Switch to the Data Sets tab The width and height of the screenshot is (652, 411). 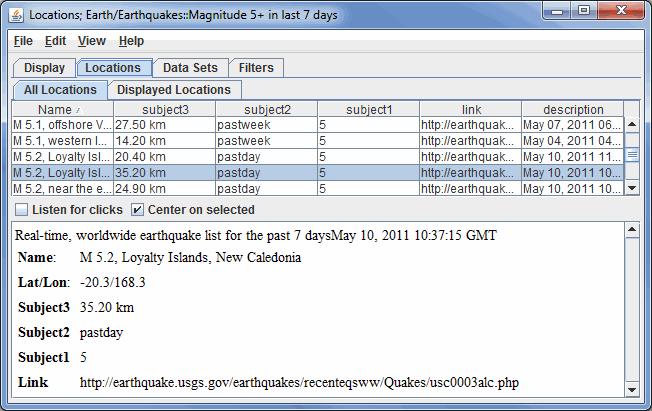coord(190,68)
